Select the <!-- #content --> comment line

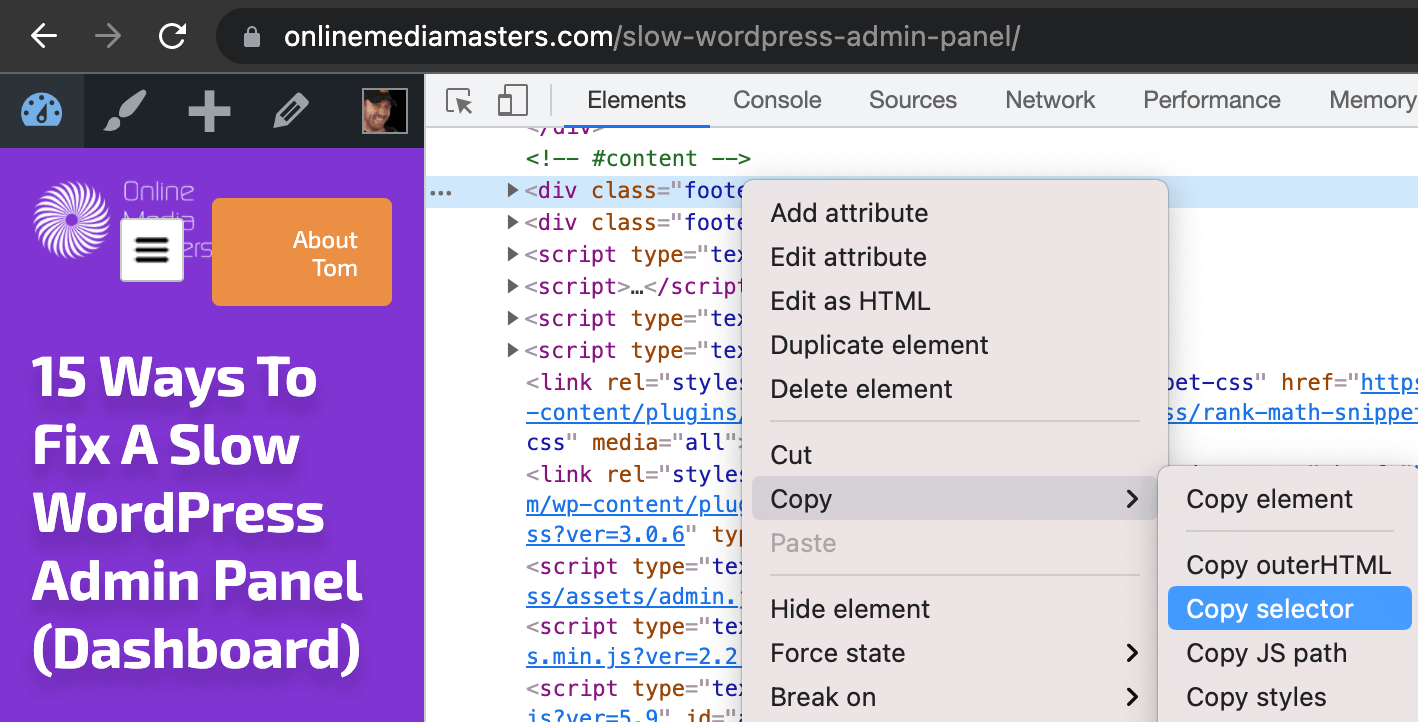tap(638, 158)
